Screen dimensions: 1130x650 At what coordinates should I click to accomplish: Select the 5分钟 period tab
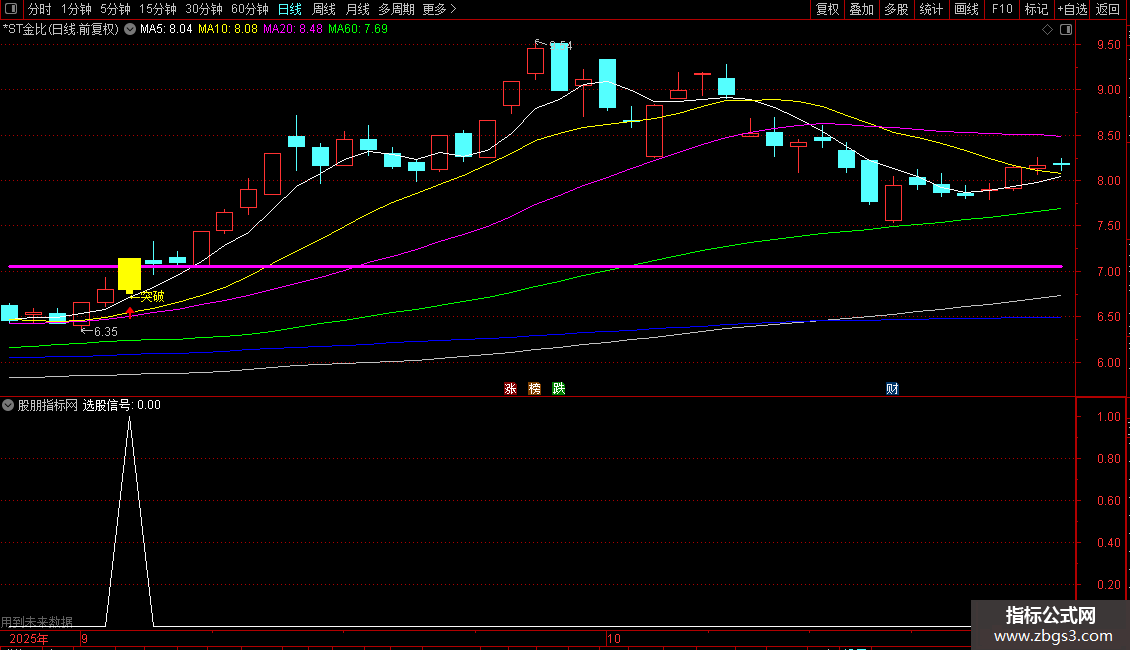click(115, 9)
